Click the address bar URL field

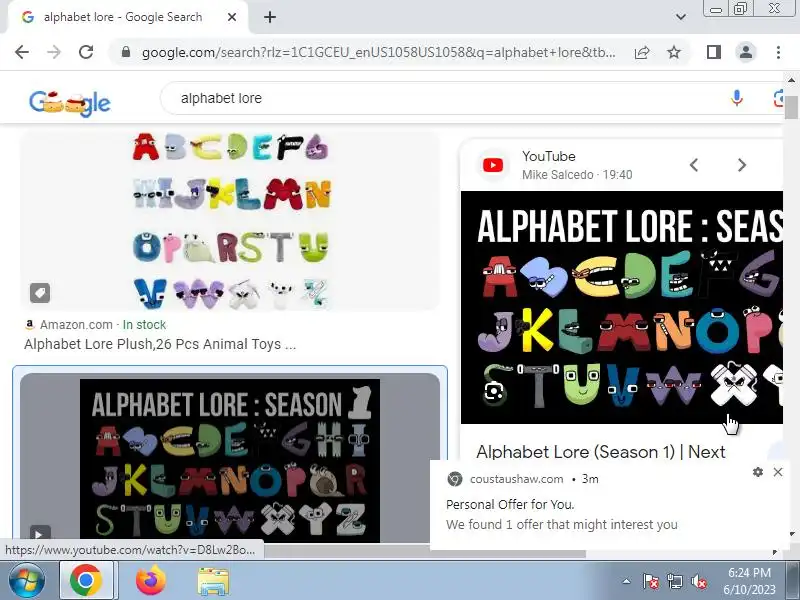[379, 52]
